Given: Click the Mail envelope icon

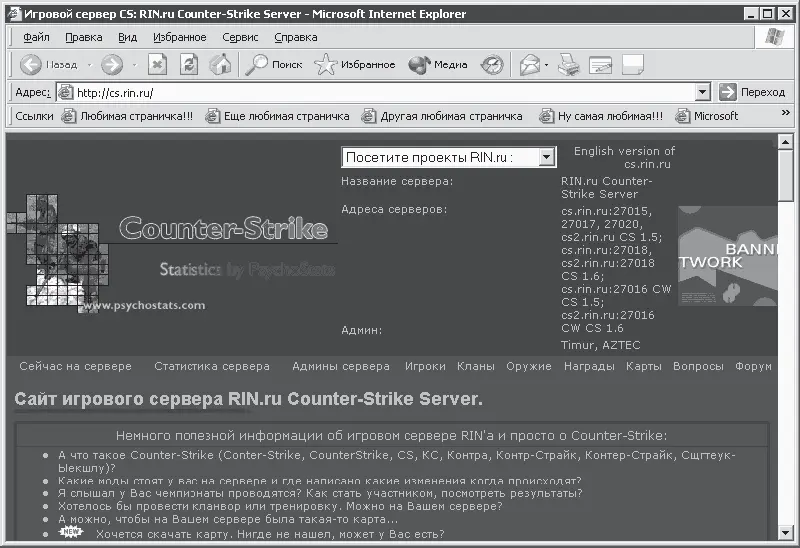Looking at the screenshot, I should point(530,65).
